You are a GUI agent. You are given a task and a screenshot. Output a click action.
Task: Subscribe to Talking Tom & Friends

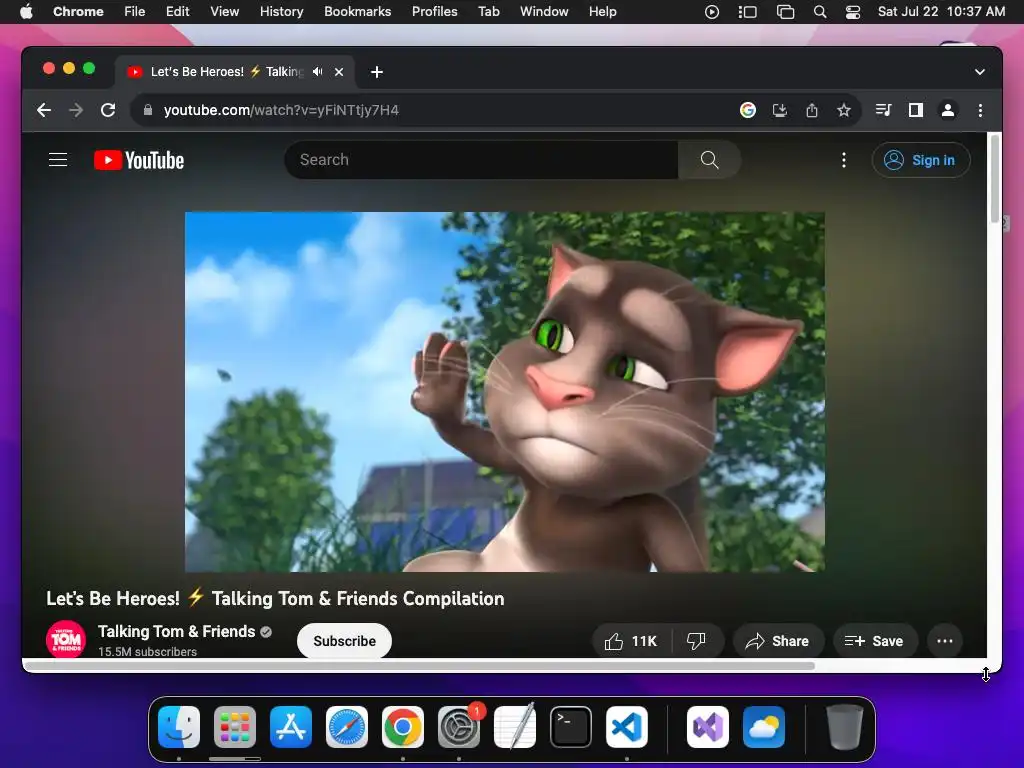pyautogui.click(x=344, y=641)
